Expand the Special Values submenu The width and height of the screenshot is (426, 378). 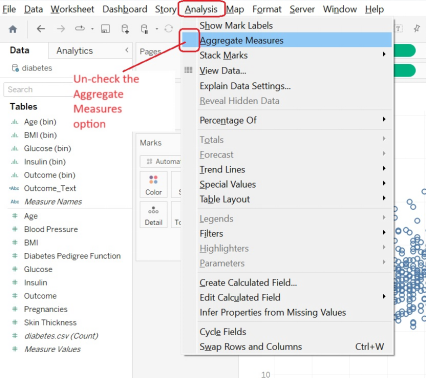(x=288, y=184)
